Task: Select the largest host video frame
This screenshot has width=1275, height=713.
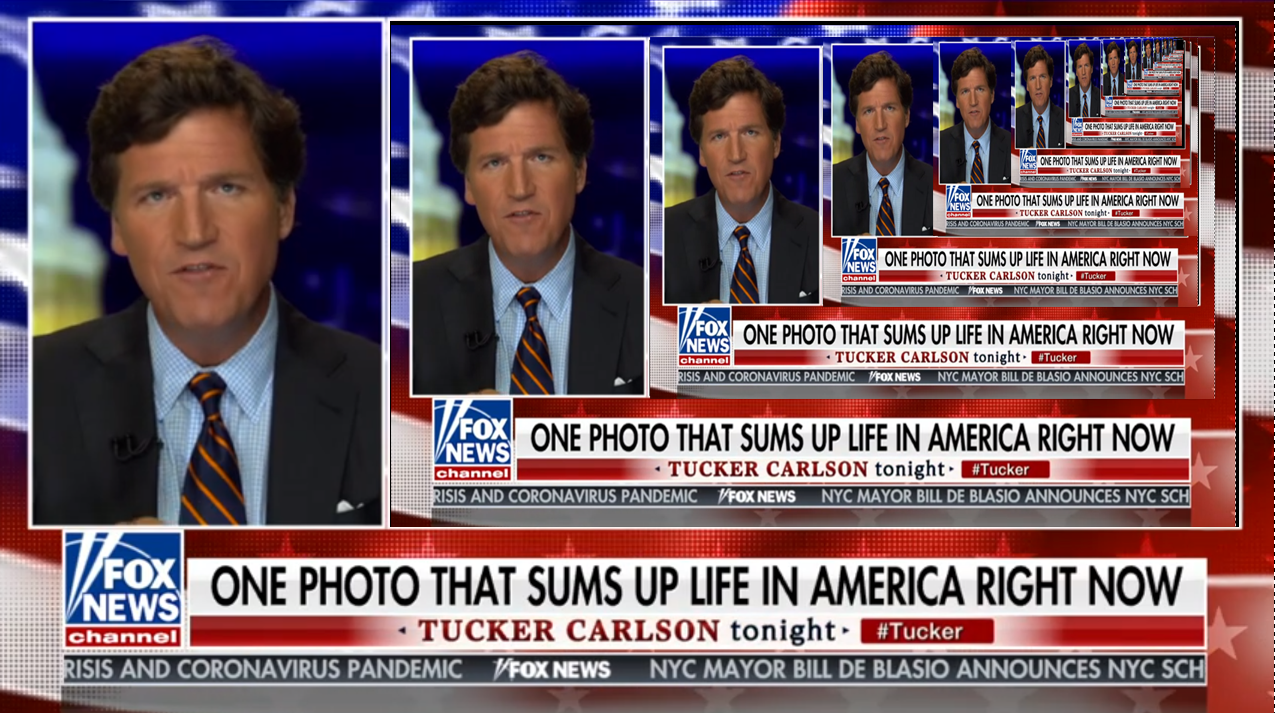Action: click(207, 273)
